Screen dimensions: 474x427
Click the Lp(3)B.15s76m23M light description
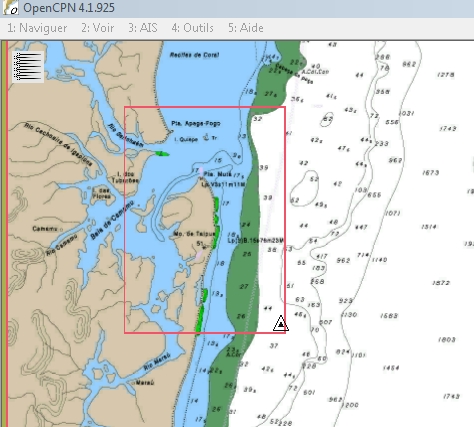click(x=255, y=241)
